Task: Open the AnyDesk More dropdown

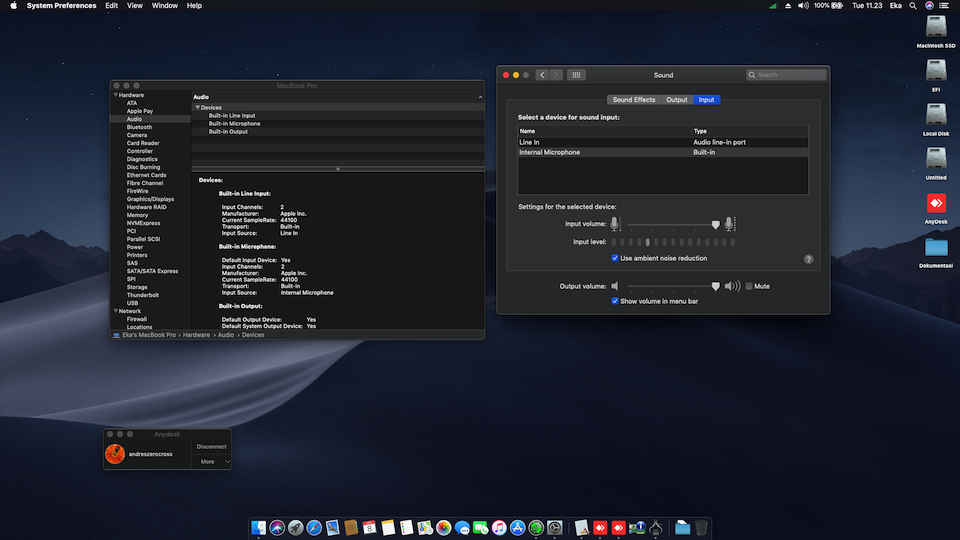Action: (211, 462)
